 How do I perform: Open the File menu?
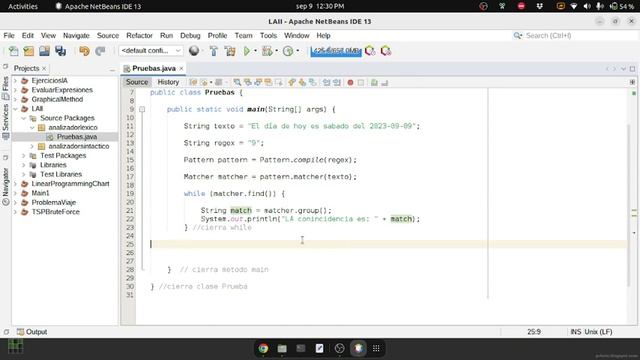tap(9, 36)
